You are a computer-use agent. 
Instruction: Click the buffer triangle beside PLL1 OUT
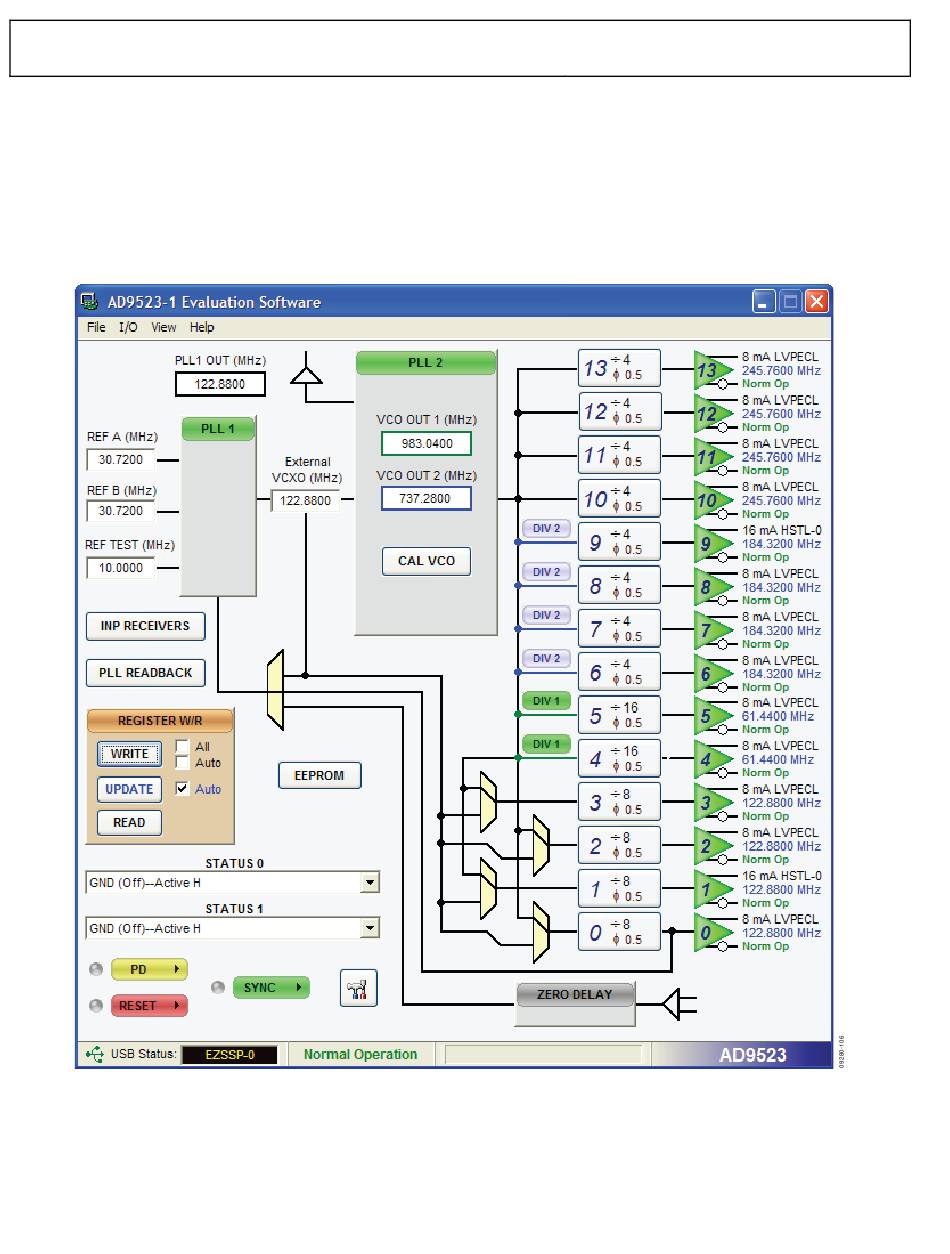pyautogui.click(x=306, y=374)
